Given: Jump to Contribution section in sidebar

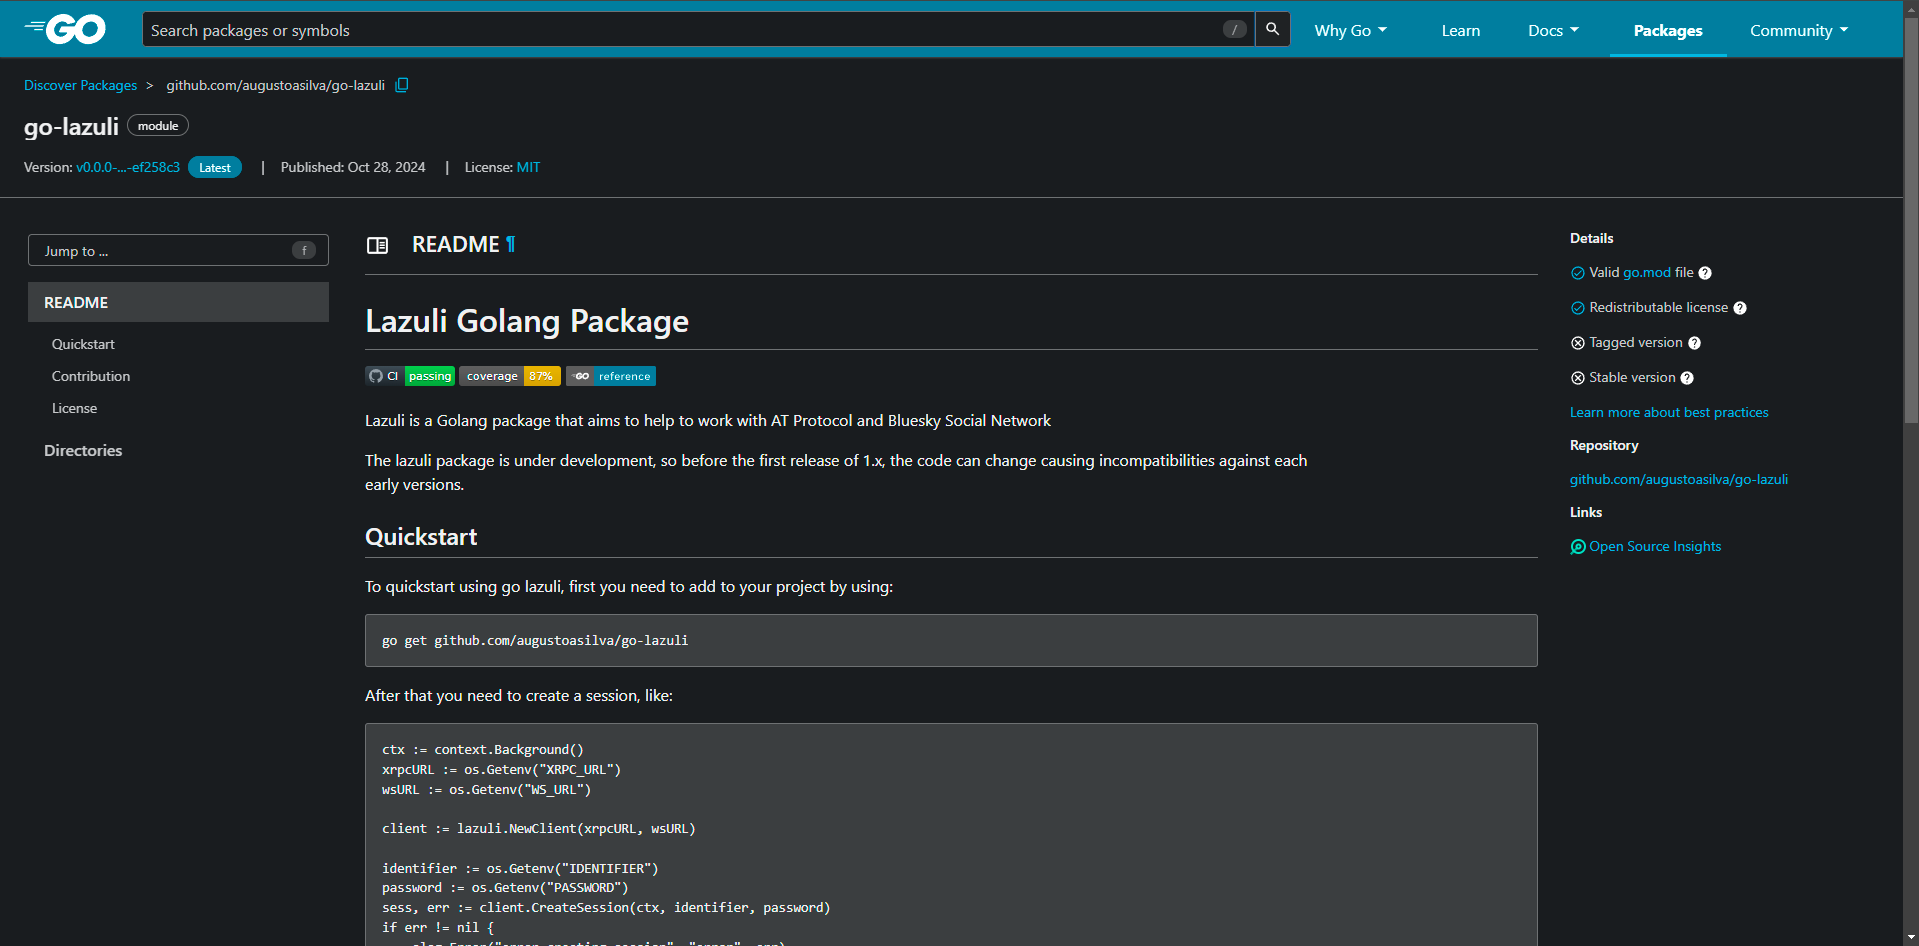Looking at the screenshot, I should (x=91, y=376).
